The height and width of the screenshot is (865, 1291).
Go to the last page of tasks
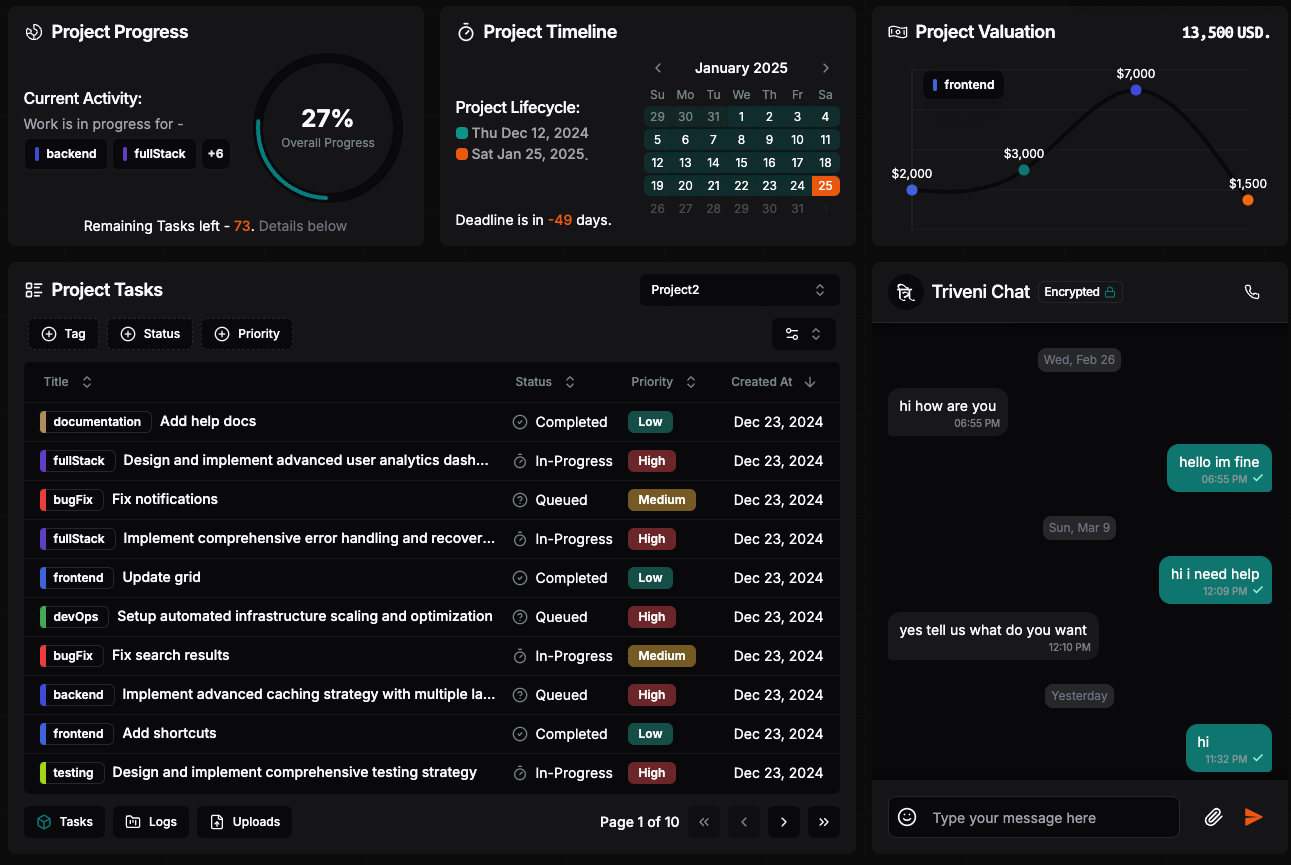pyautogui.click(x=823, y=822)
